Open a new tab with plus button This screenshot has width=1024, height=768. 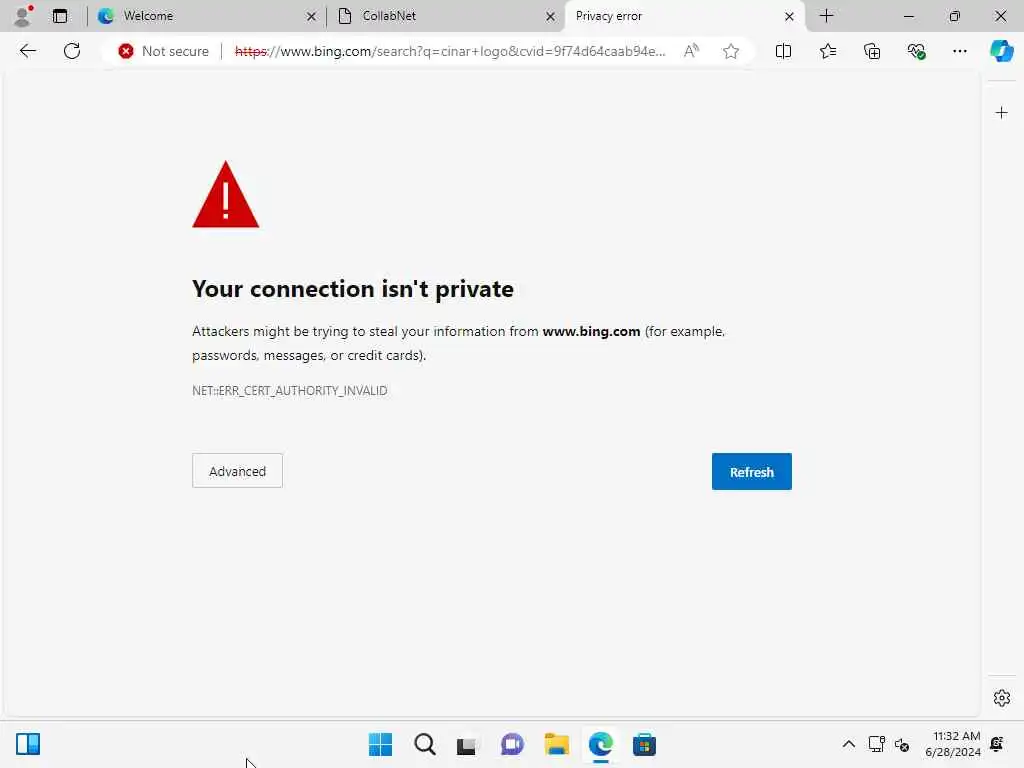(x=826, y=16)
